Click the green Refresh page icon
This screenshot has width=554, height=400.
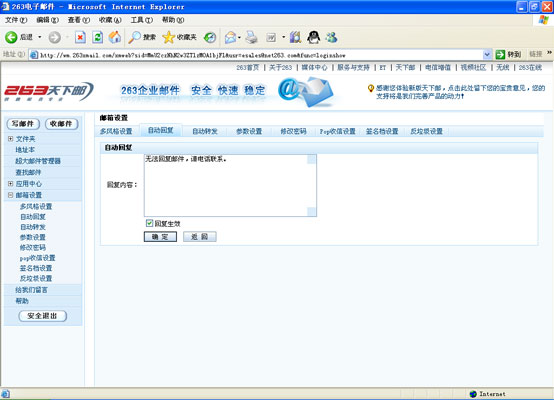[x=98, y=37]
